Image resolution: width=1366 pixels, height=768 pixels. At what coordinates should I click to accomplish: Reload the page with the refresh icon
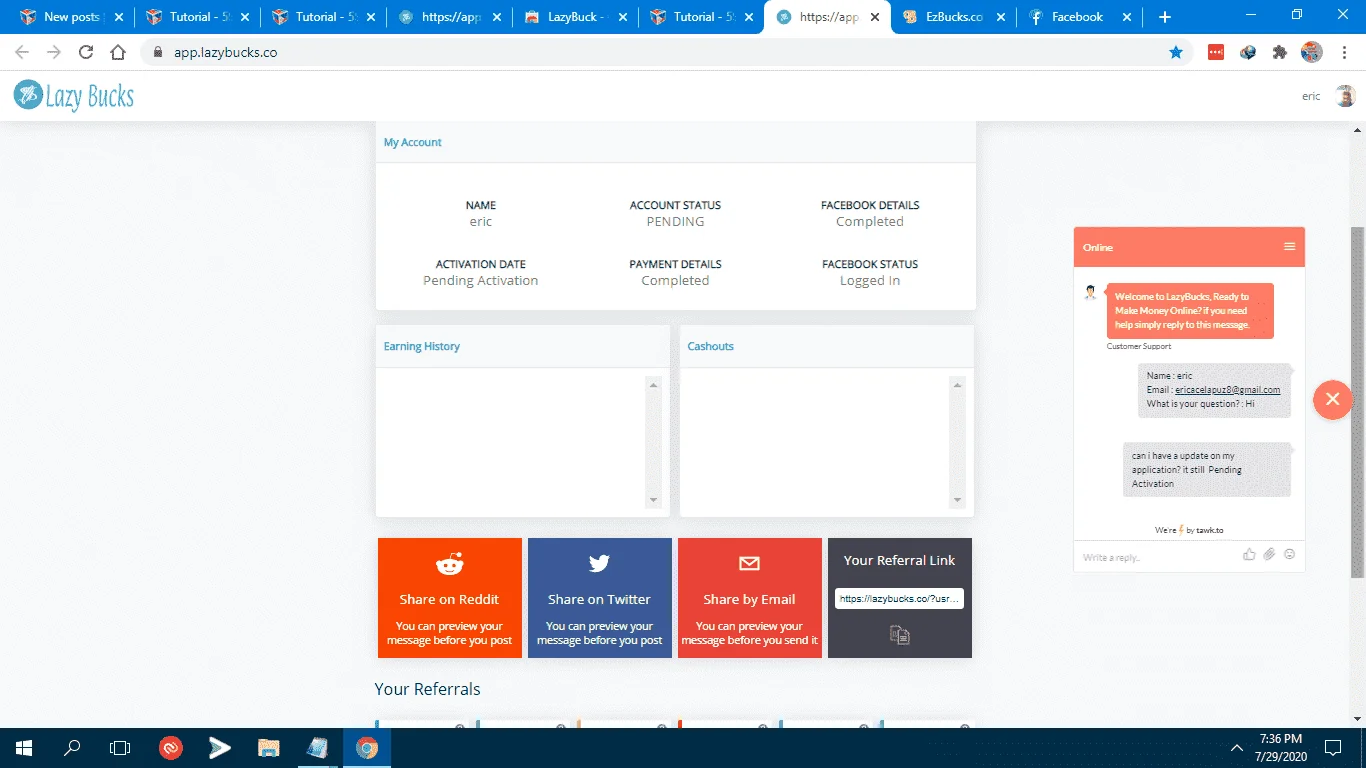click(86, 53)
